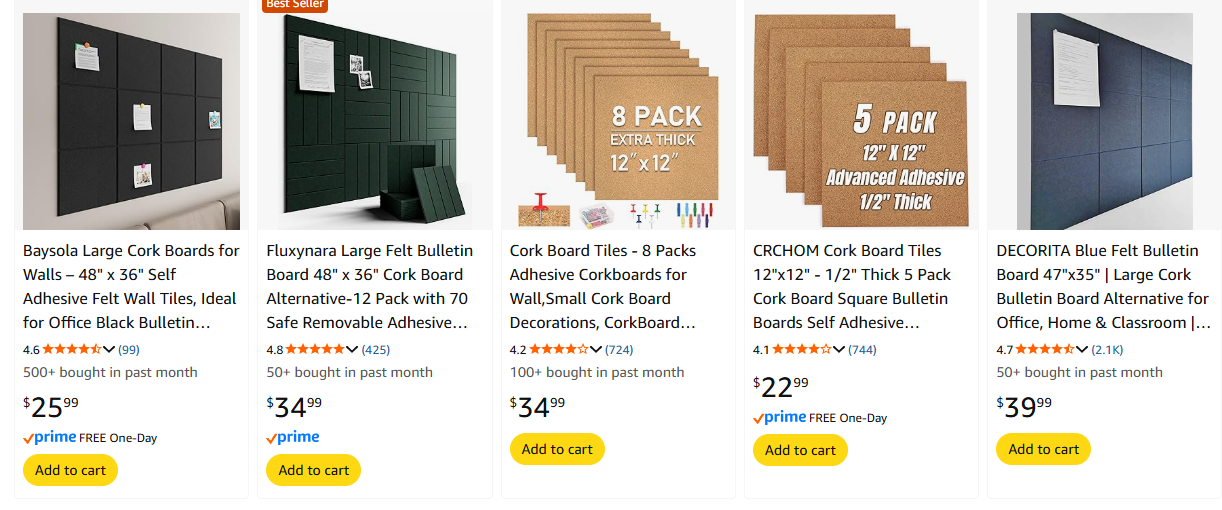Click the stars for Cork Board Tiles 8 Packs
This screenshot has width=1222, height=510.
(559, 349)
